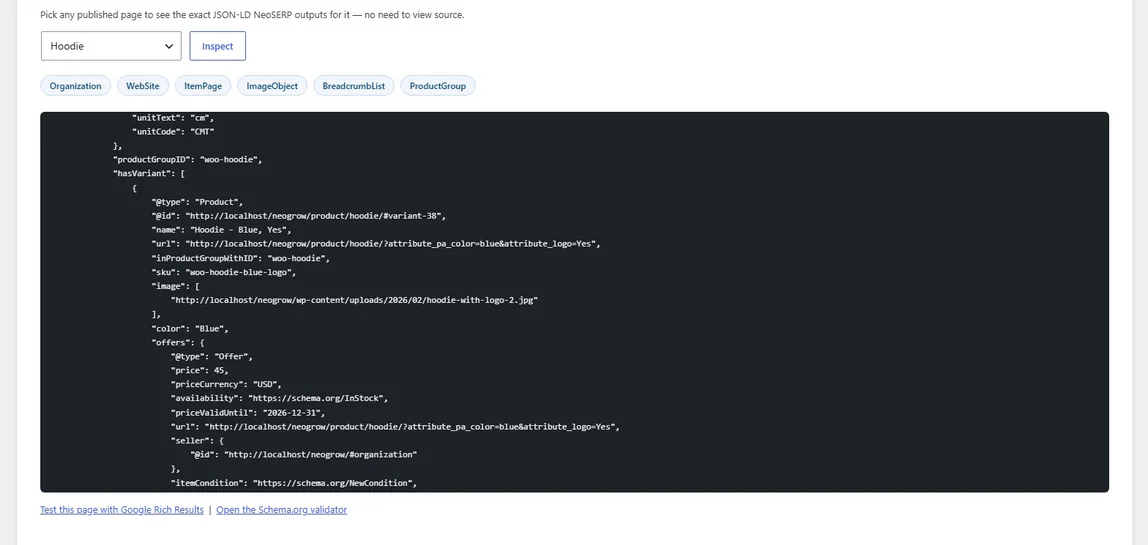Click the "sku": "woo-hoodie-blue-logo" line

tap(224, 272)
